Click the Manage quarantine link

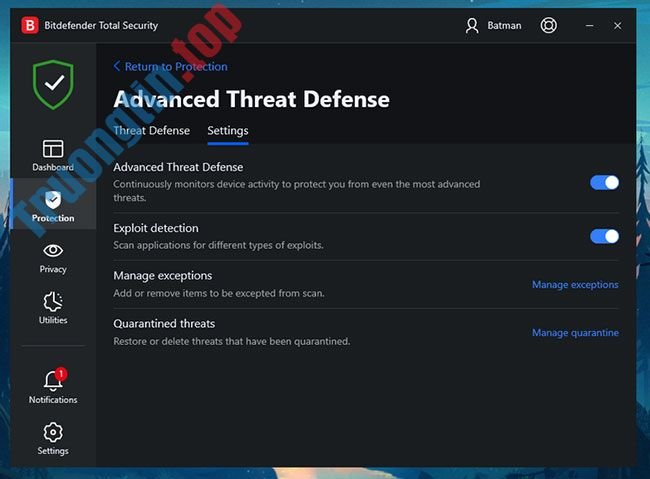click(x=575, y=333)
